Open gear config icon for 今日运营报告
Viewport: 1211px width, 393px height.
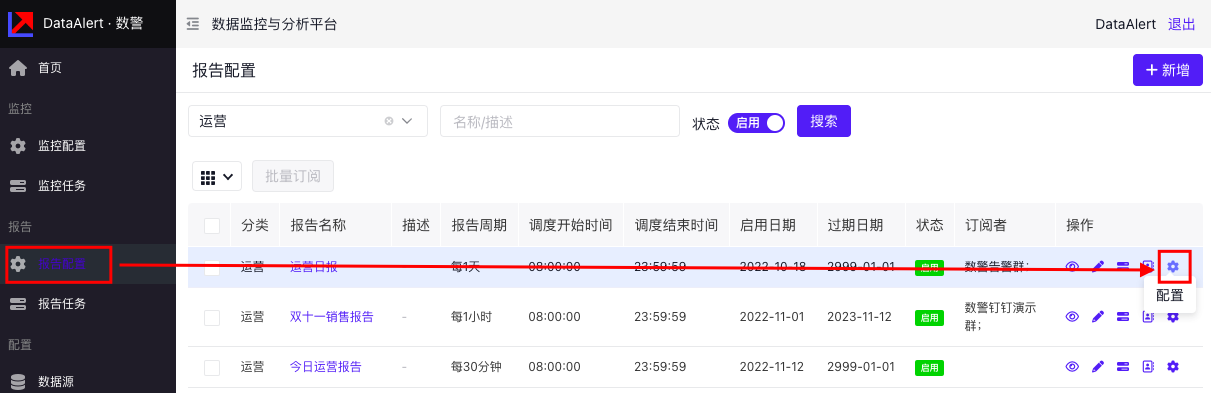1173,367
